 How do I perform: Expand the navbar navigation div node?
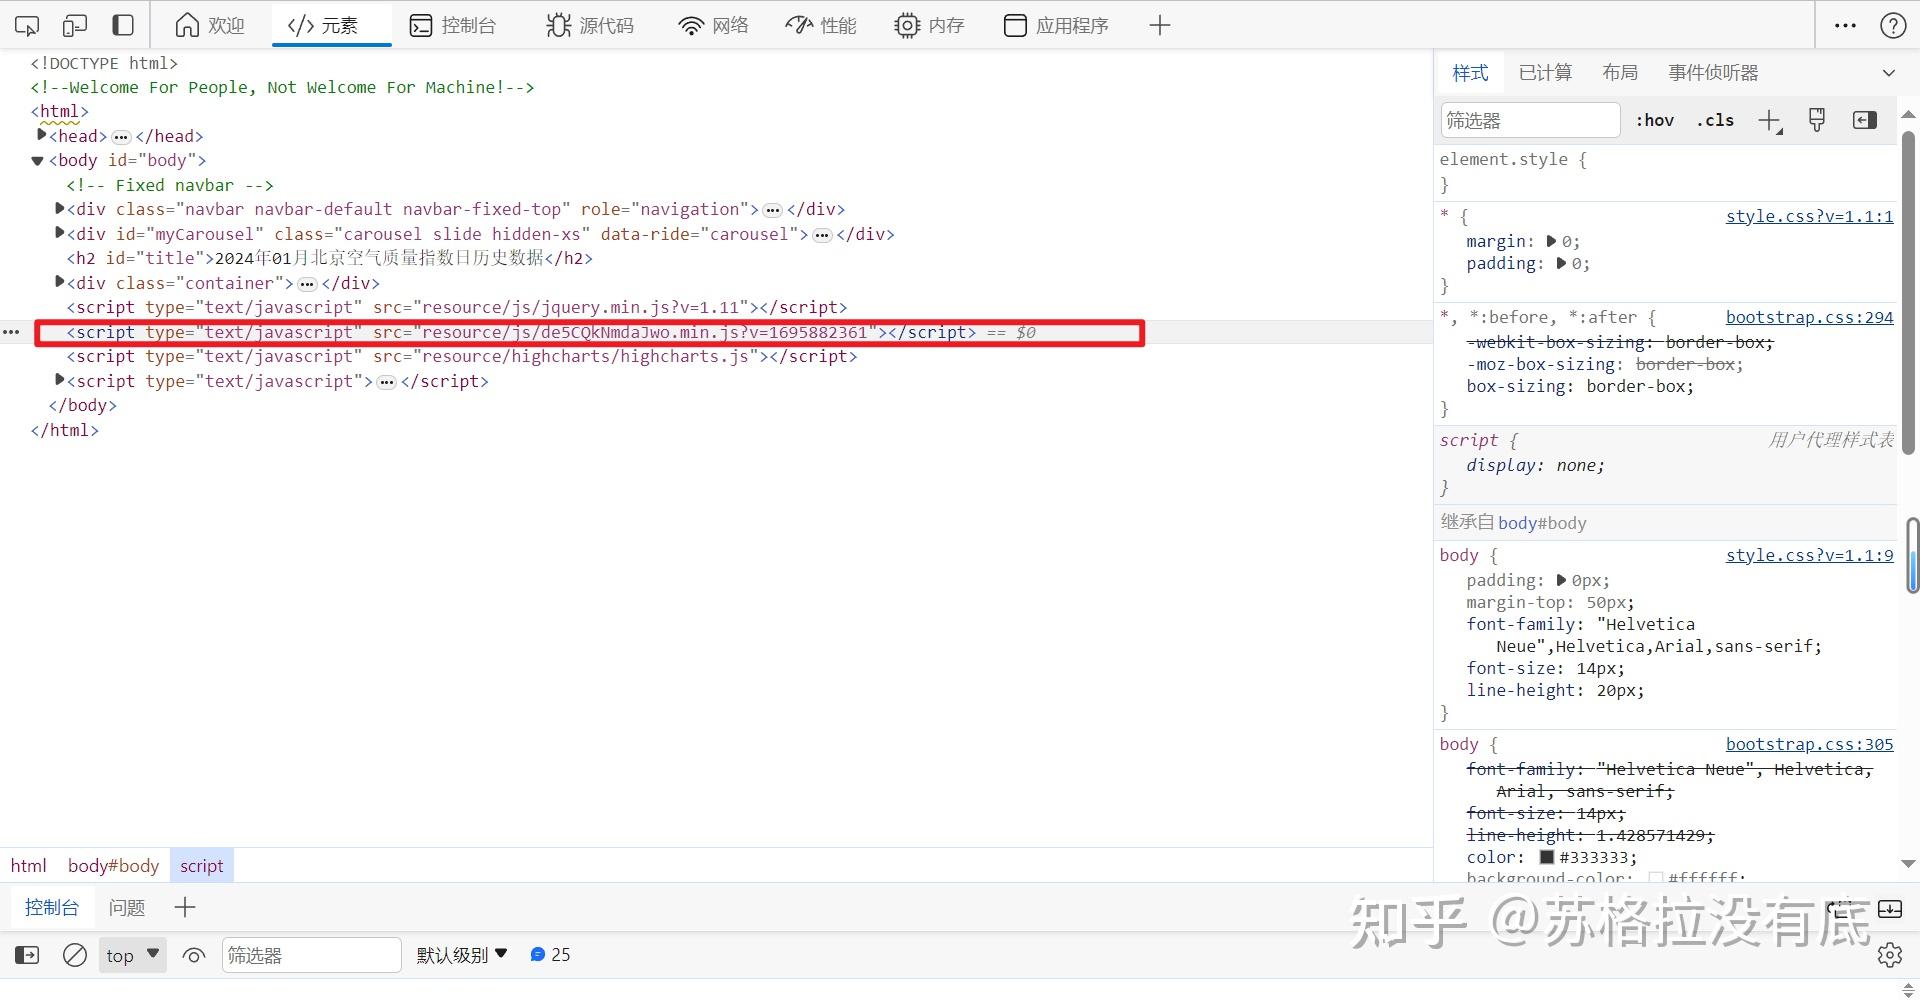(x=59, y=208)
